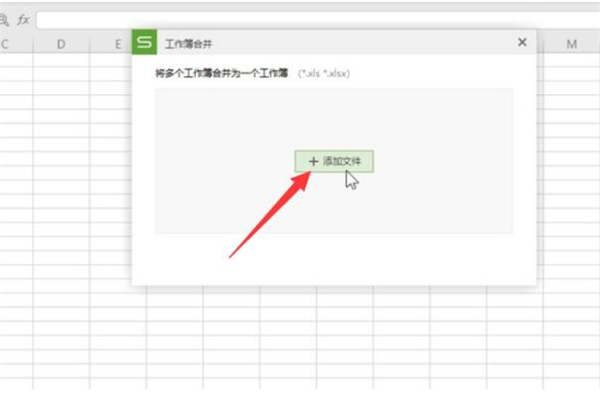Screen dimensions: 600x397
Task: Click the 添加文件 button
Action: (334, 162)
